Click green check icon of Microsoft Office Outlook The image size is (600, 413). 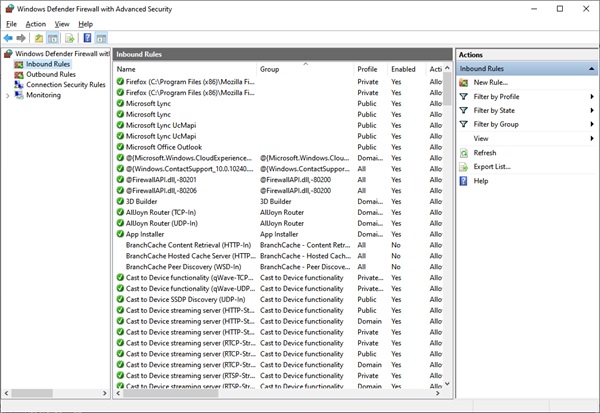tap(120, 147)
